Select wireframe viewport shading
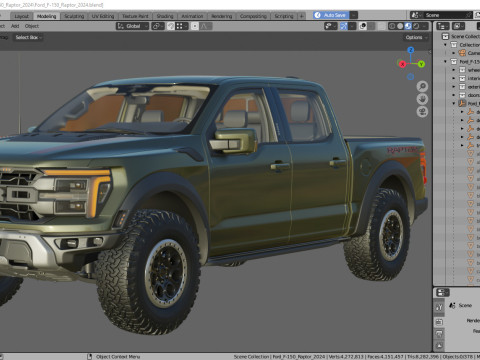480x360 pixels. [392, 26]
